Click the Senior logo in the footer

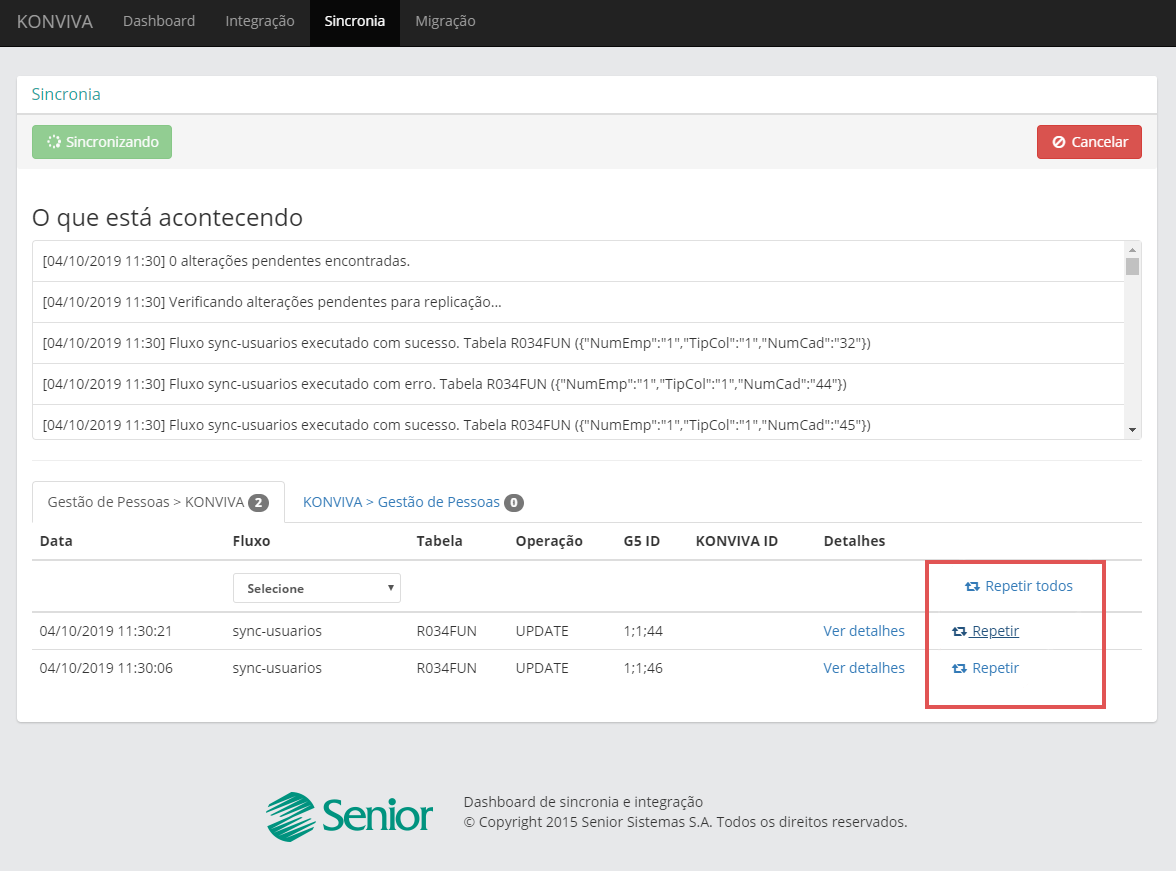(350, 816)
